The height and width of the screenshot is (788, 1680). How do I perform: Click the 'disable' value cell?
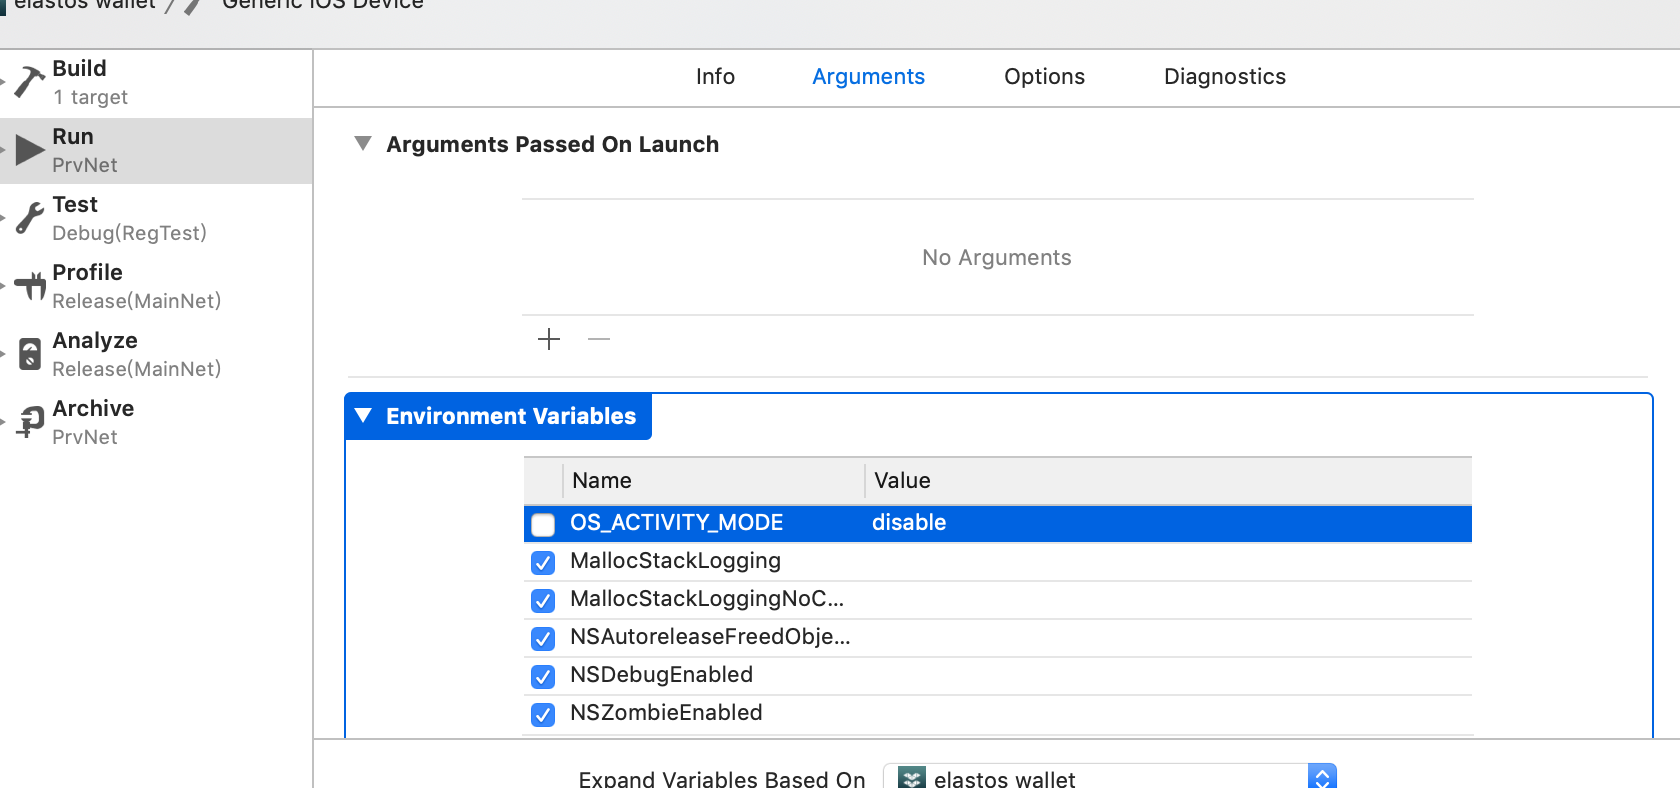tap(909, 523)
